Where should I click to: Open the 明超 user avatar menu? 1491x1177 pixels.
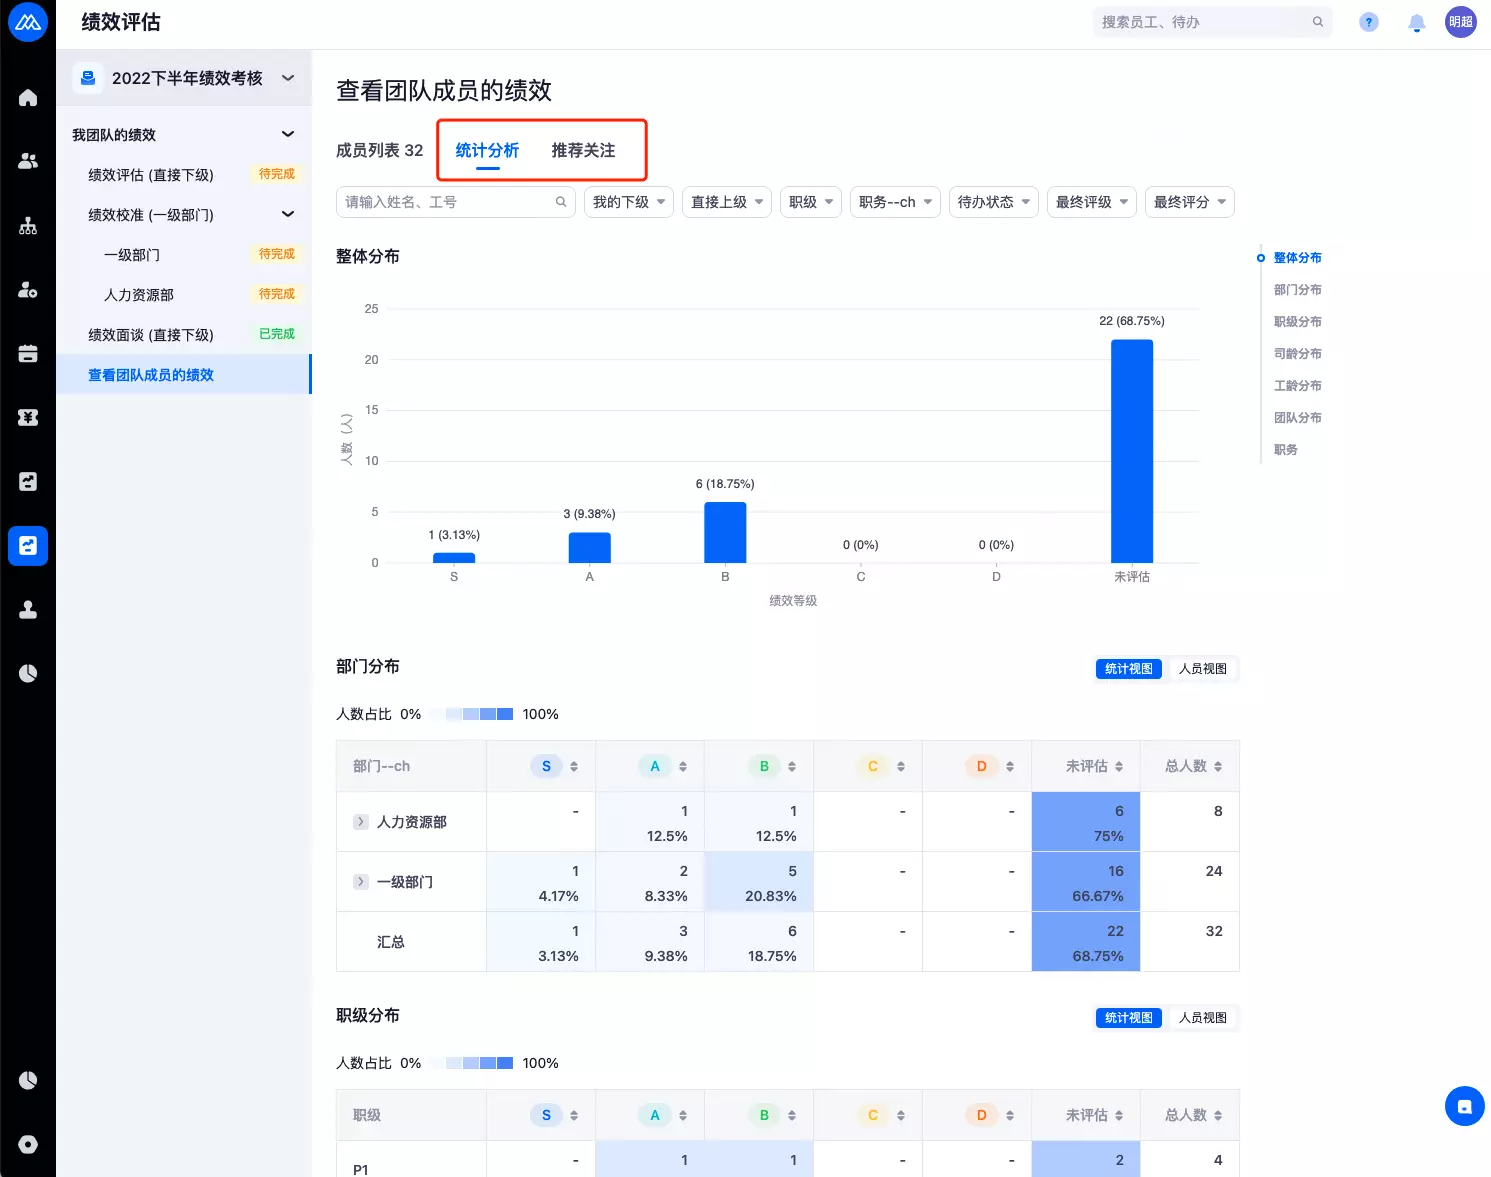[1461, 22]
